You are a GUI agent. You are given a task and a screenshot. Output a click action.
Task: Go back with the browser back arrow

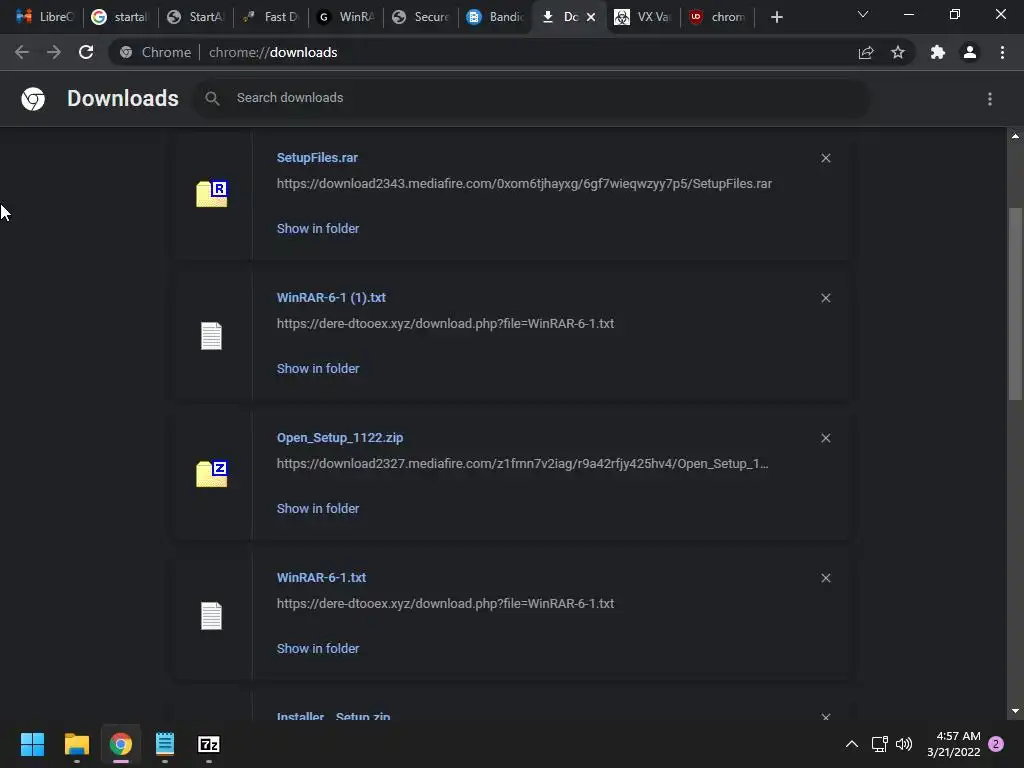coord(22,52)
